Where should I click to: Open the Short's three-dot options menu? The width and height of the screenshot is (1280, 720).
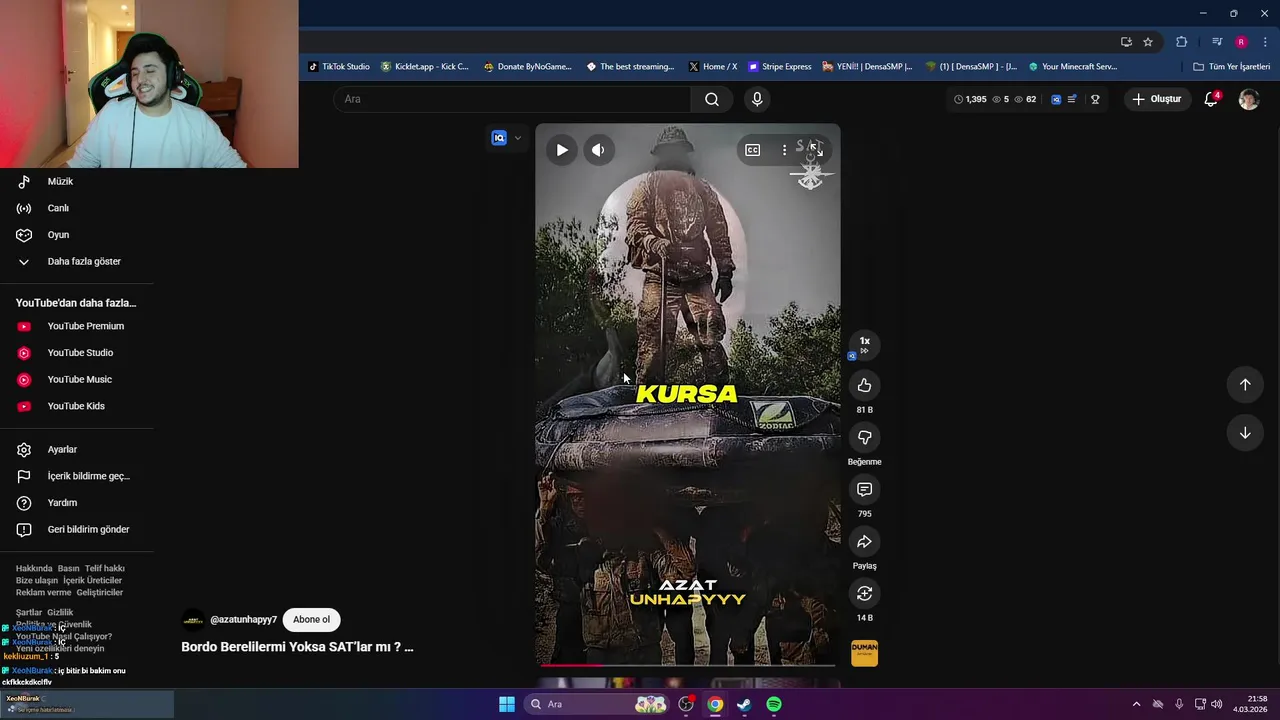click(784, 150)
